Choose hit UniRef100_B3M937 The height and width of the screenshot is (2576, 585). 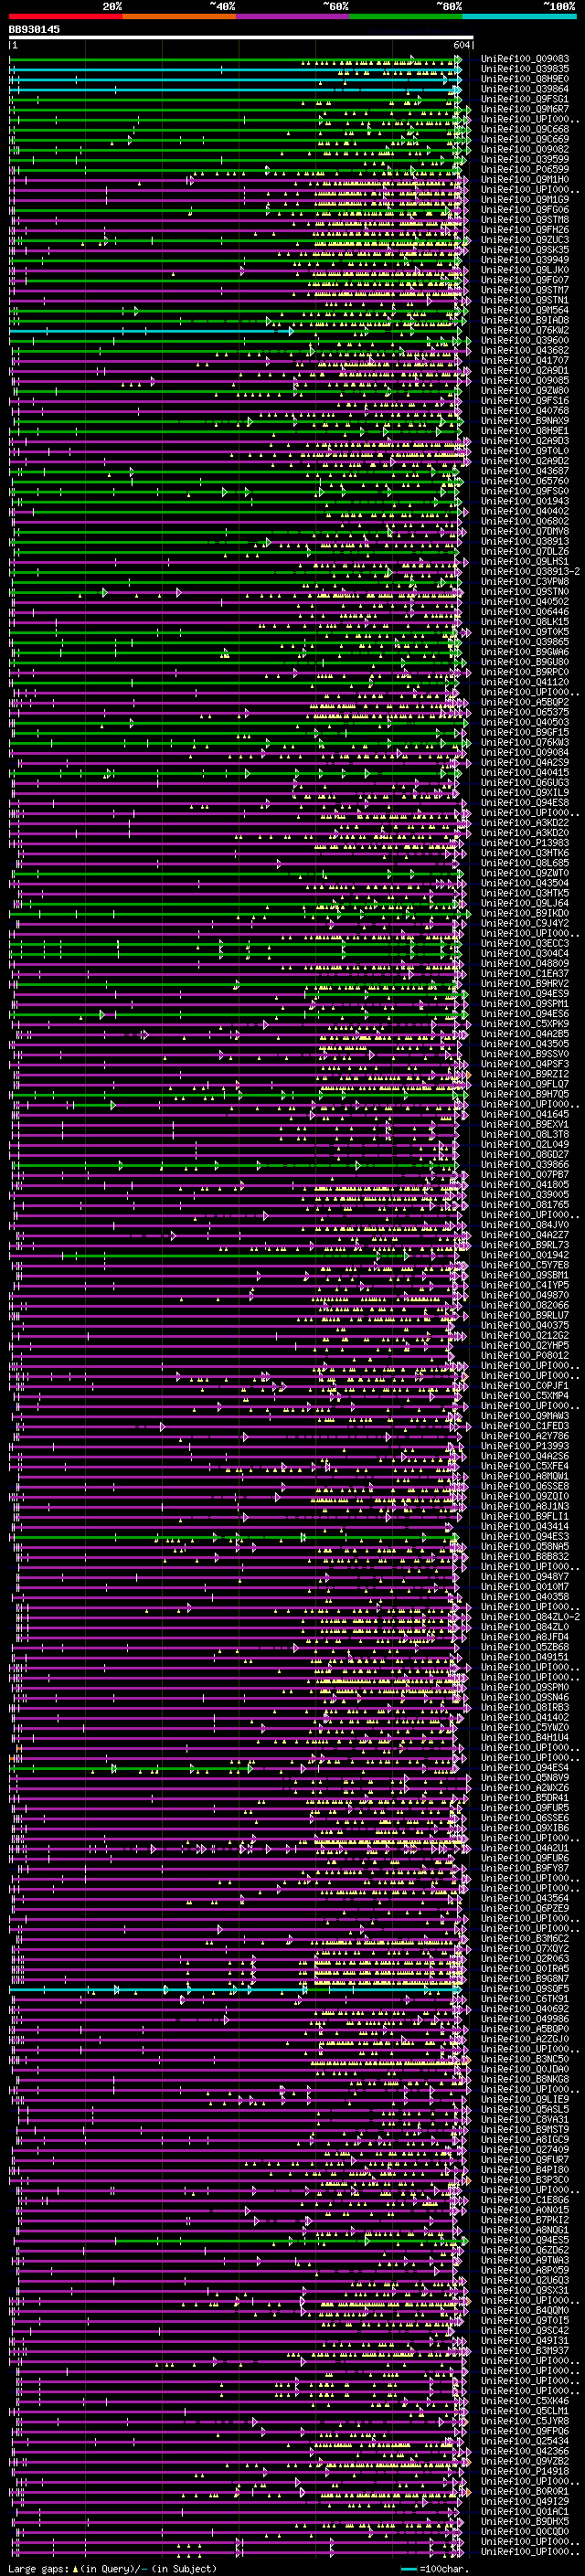tap(525, 2350)
